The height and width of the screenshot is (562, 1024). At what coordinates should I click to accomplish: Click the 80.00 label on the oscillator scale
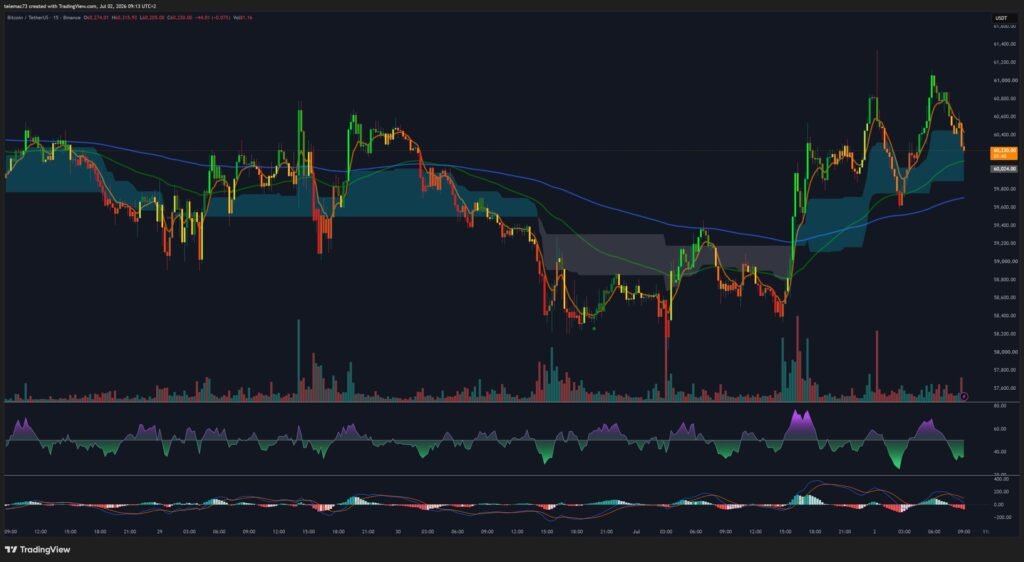[x=1000, y=405]
